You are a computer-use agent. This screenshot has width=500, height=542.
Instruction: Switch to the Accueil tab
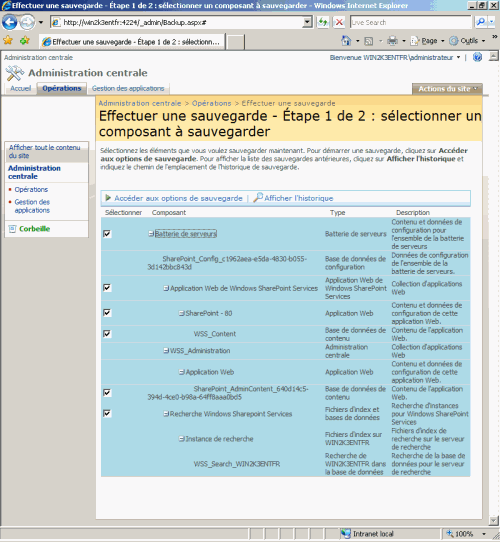tap(21, 88)
